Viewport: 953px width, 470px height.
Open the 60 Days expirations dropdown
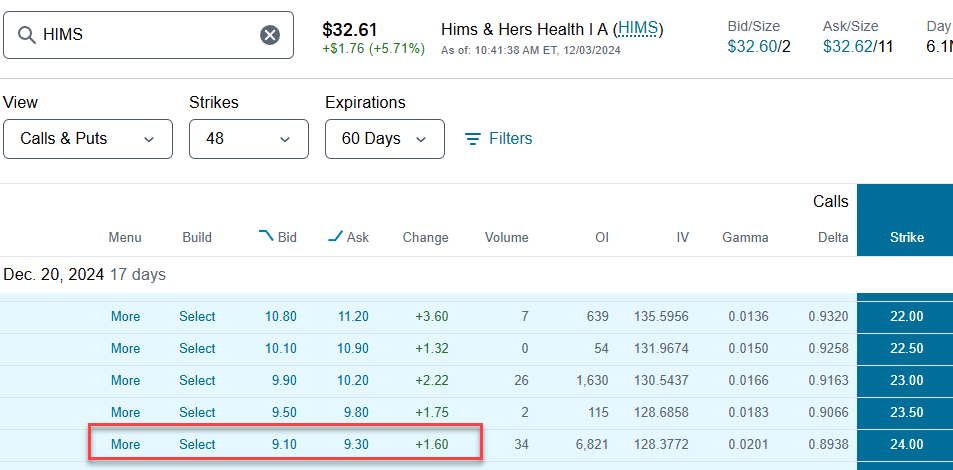point(385,139)
